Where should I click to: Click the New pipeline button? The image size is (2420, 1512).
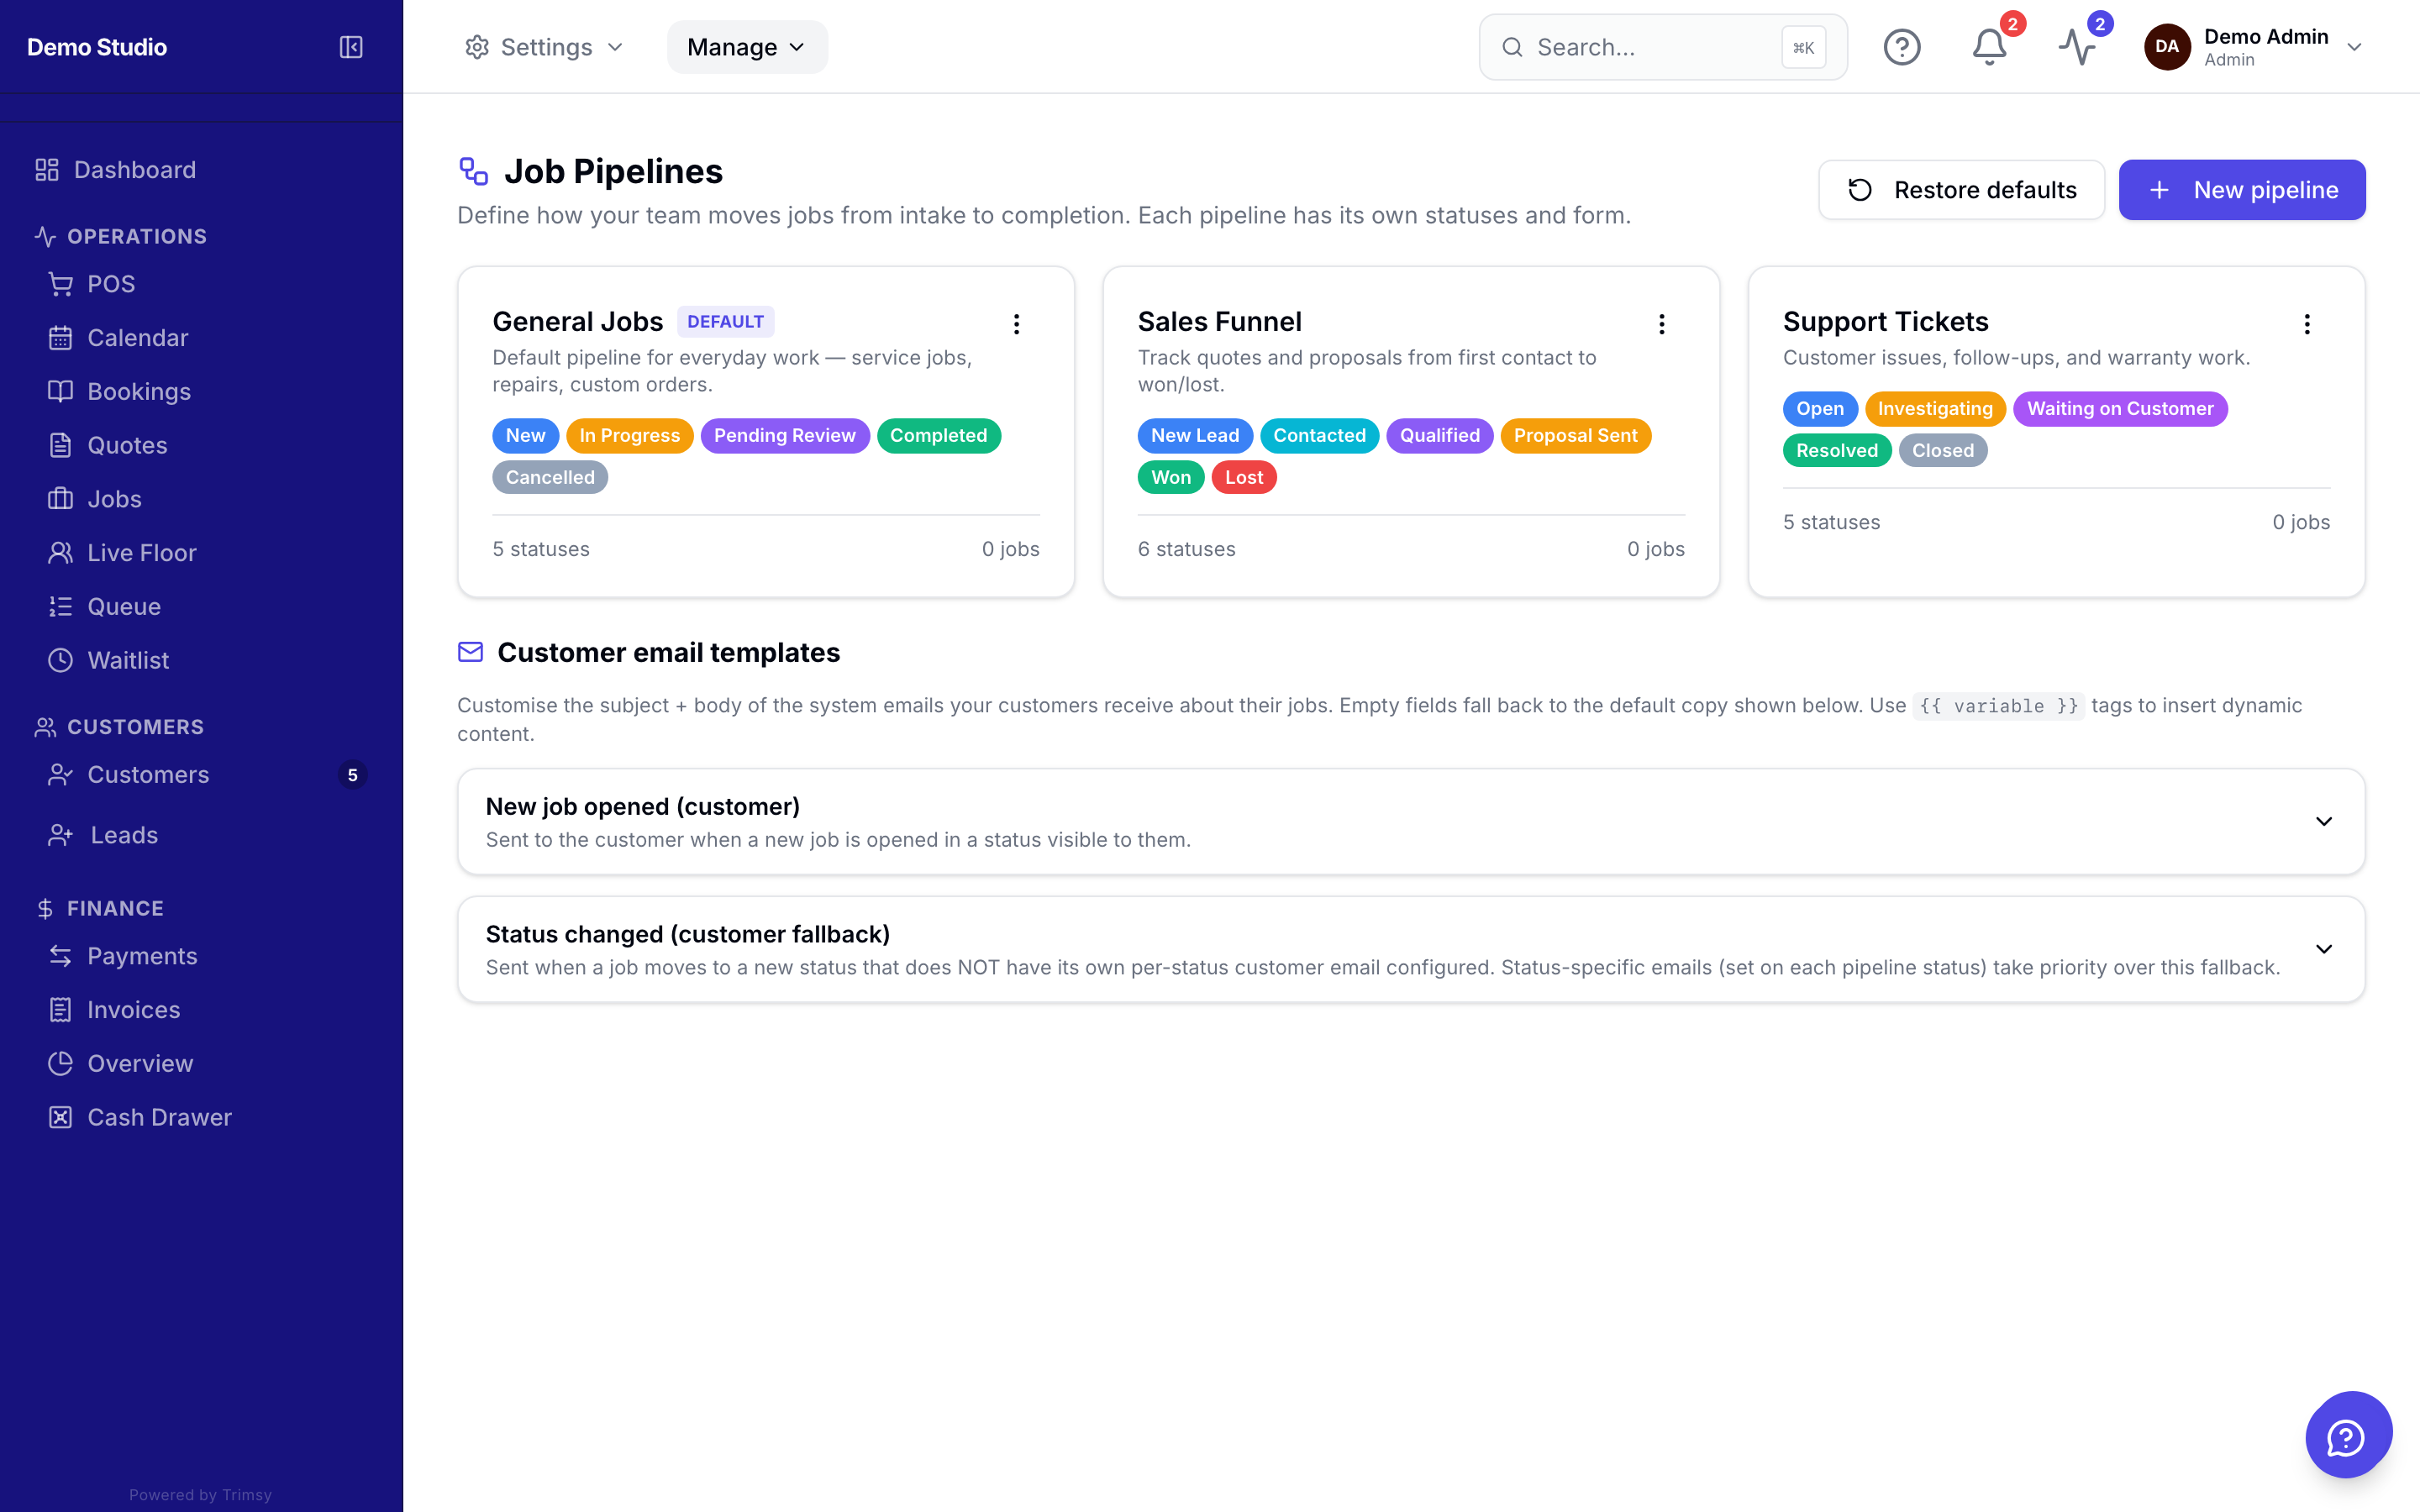(x=2241, y=190)
